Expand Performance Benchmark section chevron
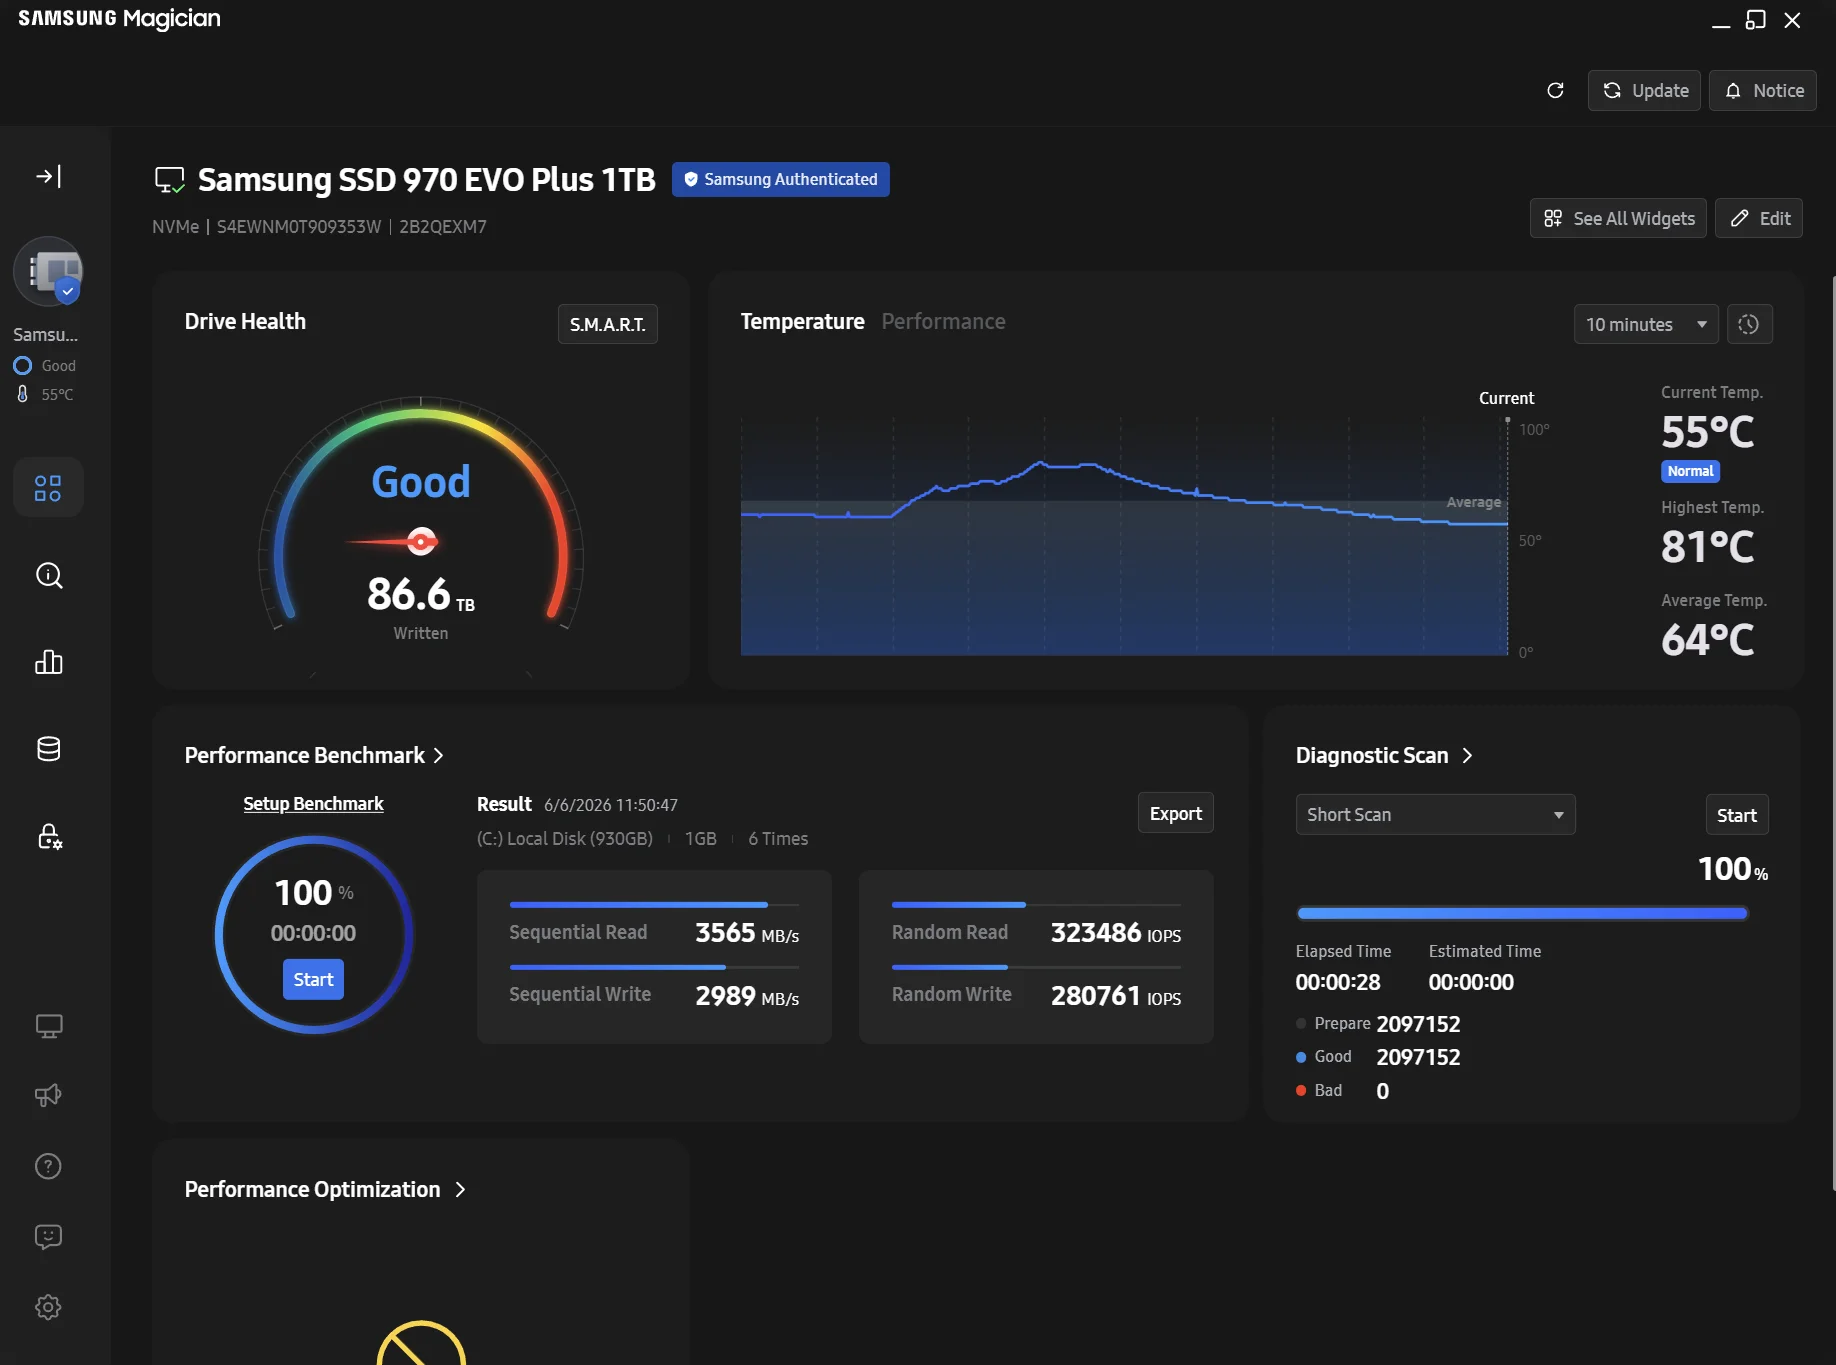 pos(438,756)
